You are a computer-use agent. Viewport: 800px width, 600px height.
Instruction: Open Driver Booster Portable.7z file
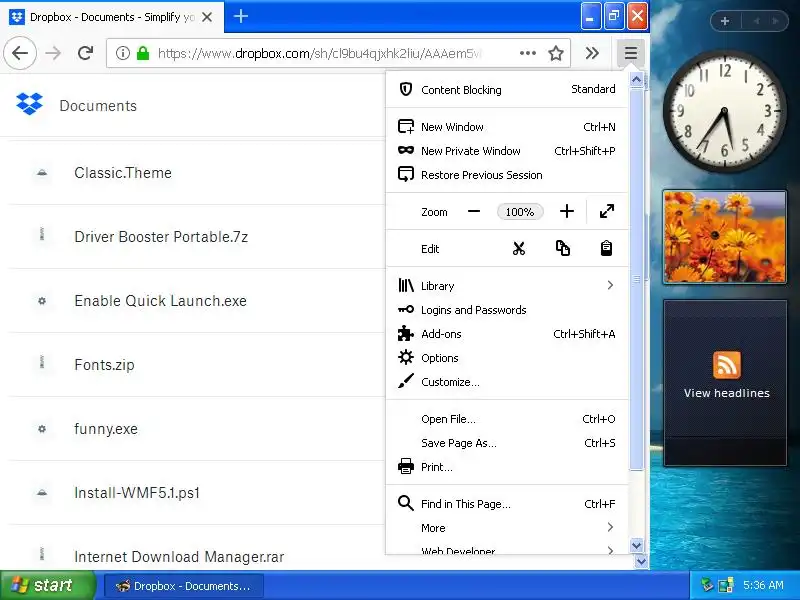click(161, 237)
